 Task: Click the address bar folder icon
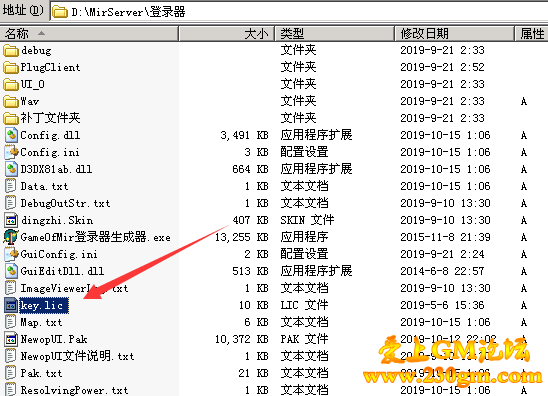pyautogui.click(x=60, y=12)
